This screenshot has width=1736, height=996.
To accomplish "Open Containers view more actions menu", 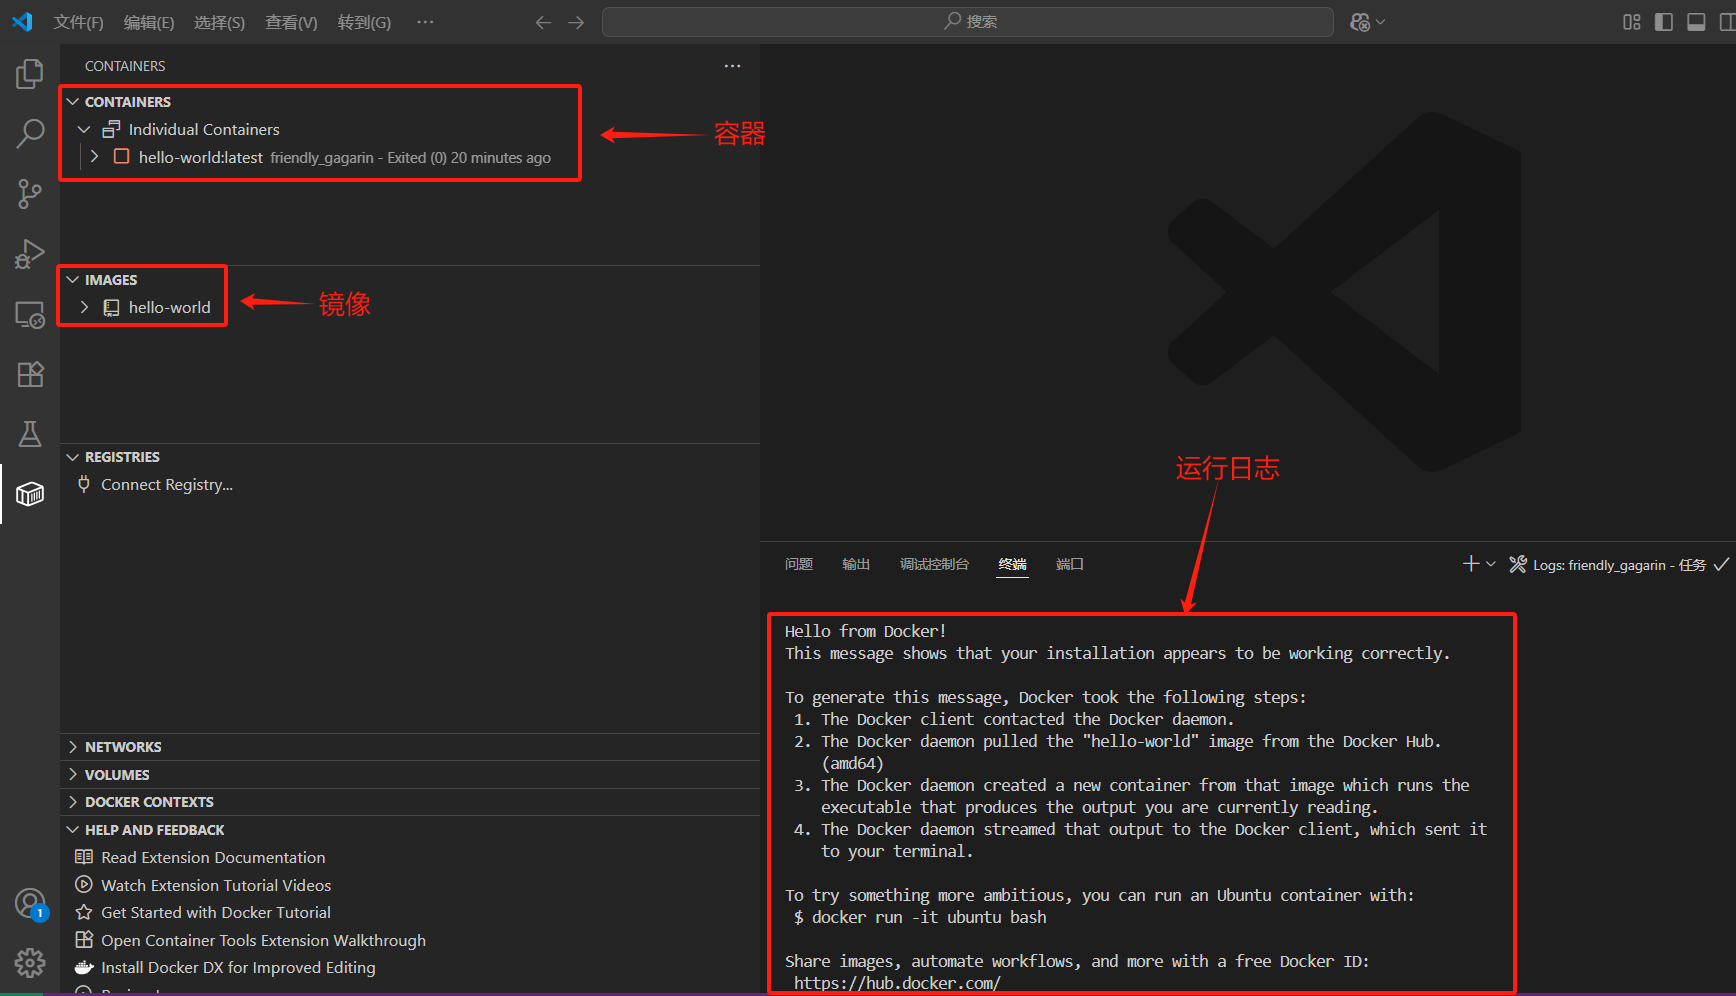I will (x=733, y=66).
